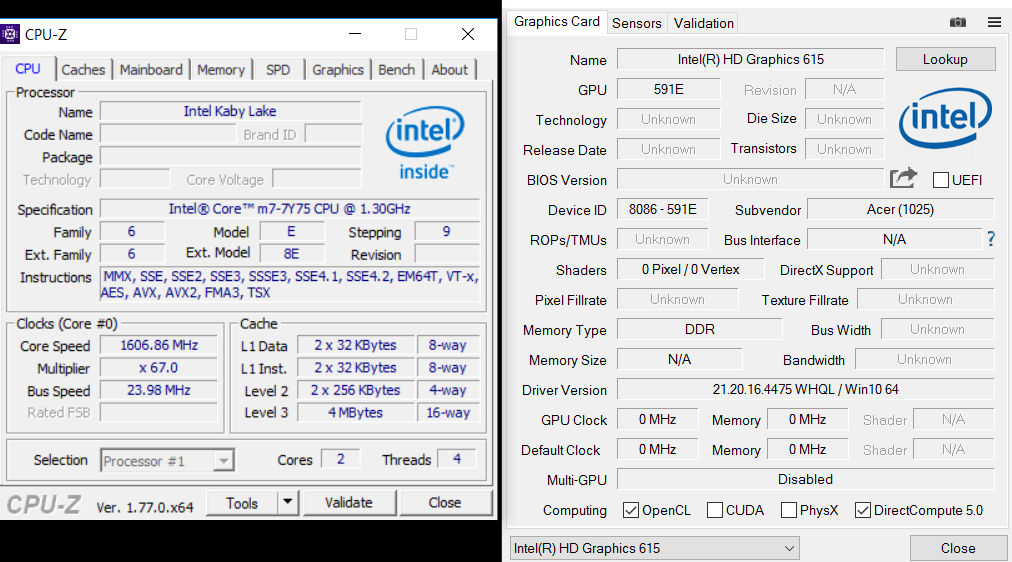Click the Core Speed value 1606.86 MHz
Viewport: 1012px width, 562px height.
159,345
